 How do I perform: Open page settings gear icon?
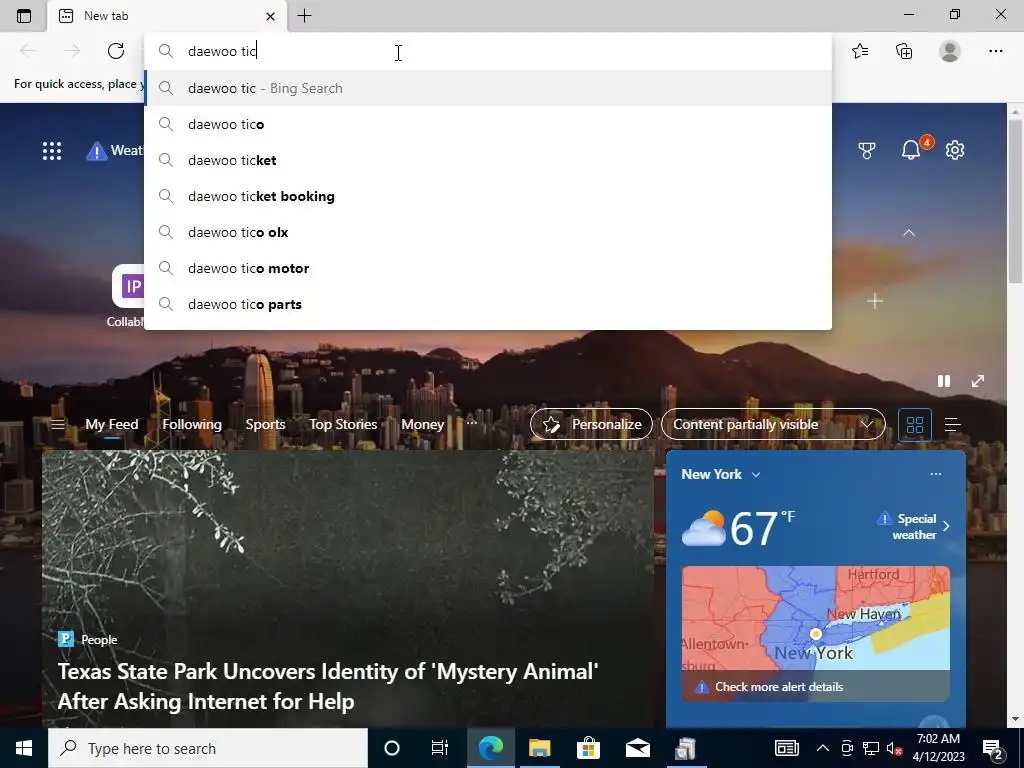(x=955, y=150)
